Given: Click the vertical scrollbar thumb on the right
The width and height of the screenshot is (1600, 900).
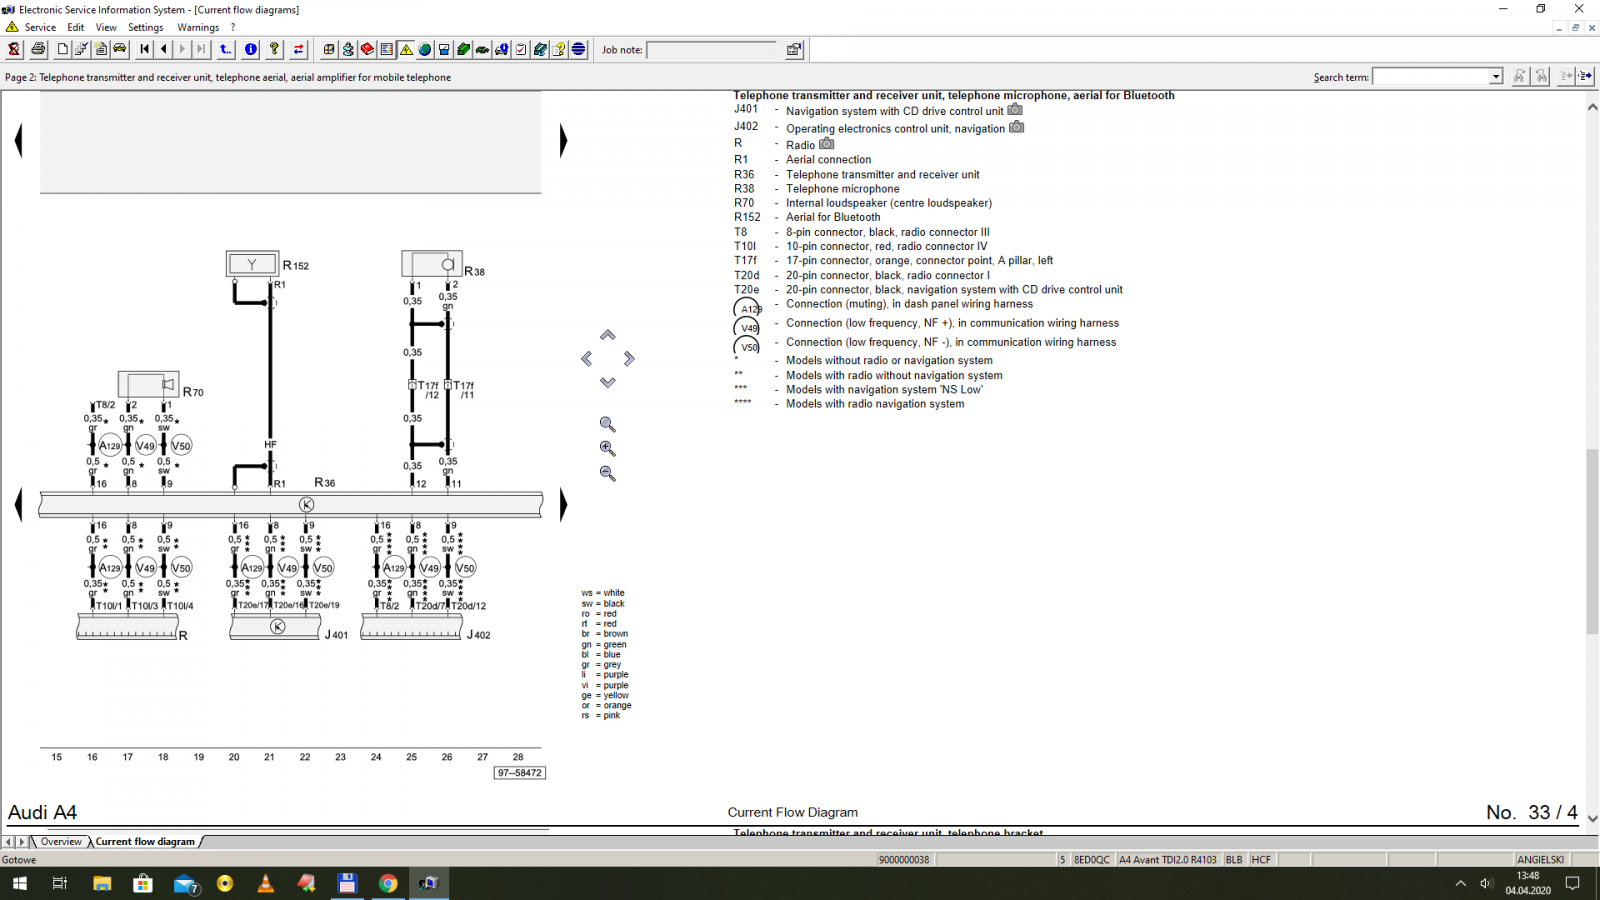Looking at the screenshot, I should [1592, 542].
